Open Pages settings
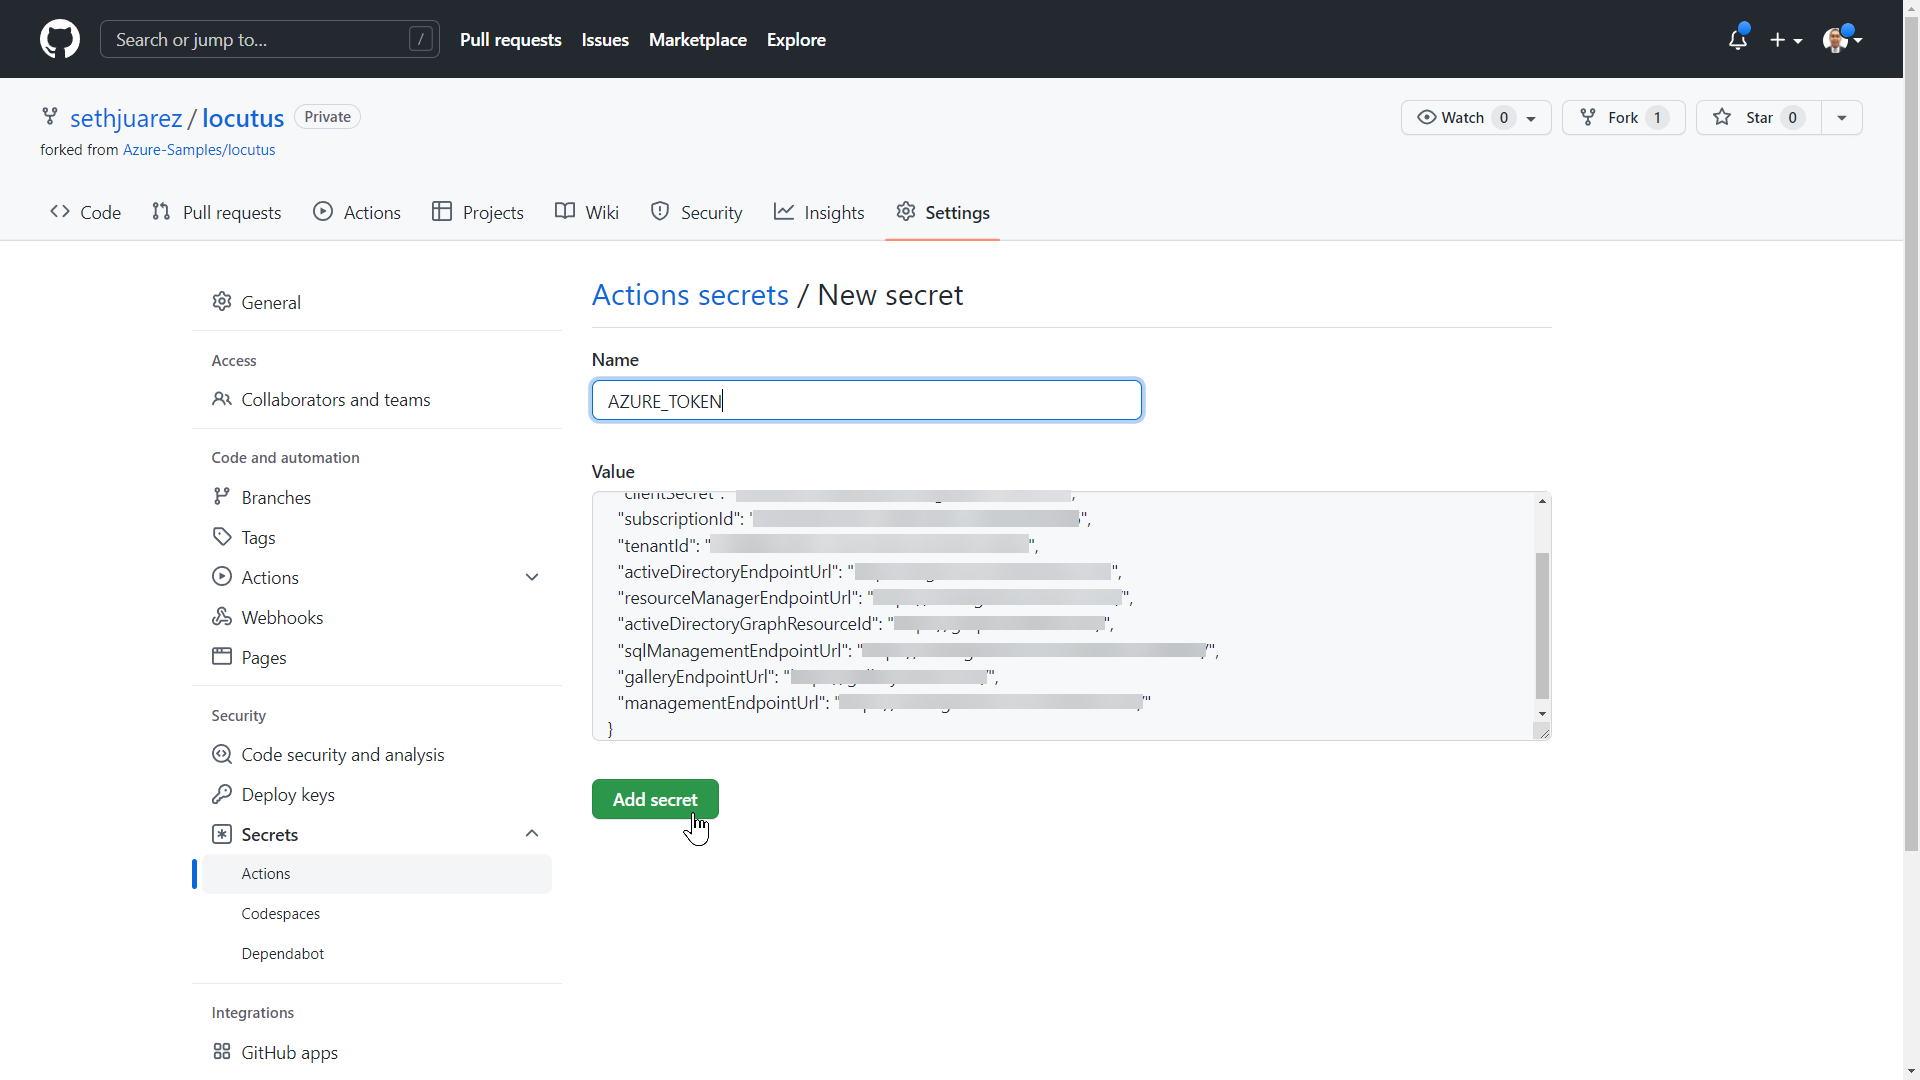 (377, 657)
